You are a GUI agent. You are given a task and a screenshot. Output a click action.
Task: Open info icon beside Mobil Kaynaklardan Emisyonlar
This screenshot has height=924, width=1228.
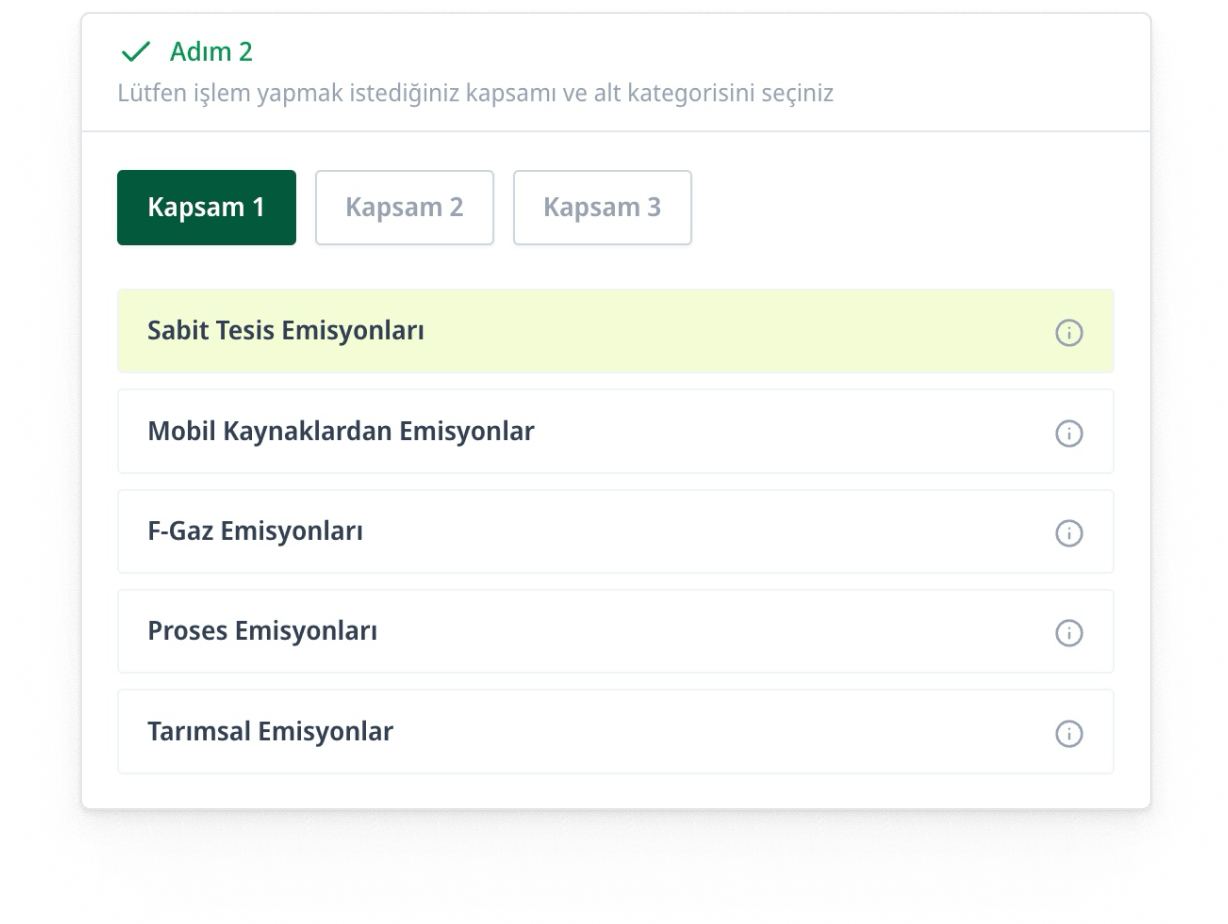(1069, 433)
